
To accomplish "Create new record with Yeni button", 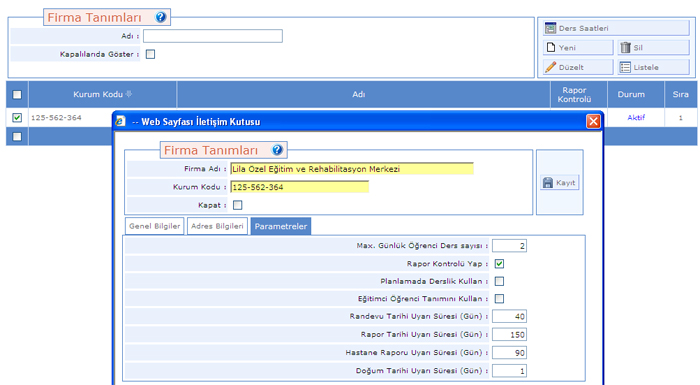I will [x=578, y=47].
